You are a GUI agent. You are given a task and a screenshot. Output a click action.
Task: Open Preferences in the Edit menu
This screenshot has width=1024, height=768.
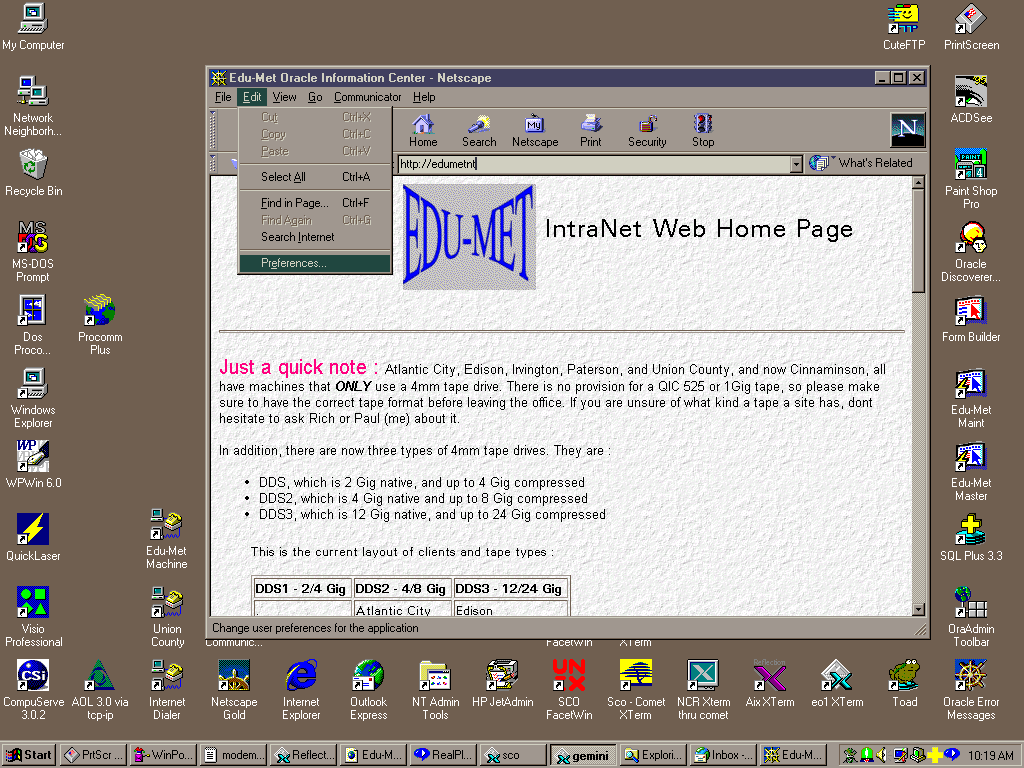[x=315, y=263]
